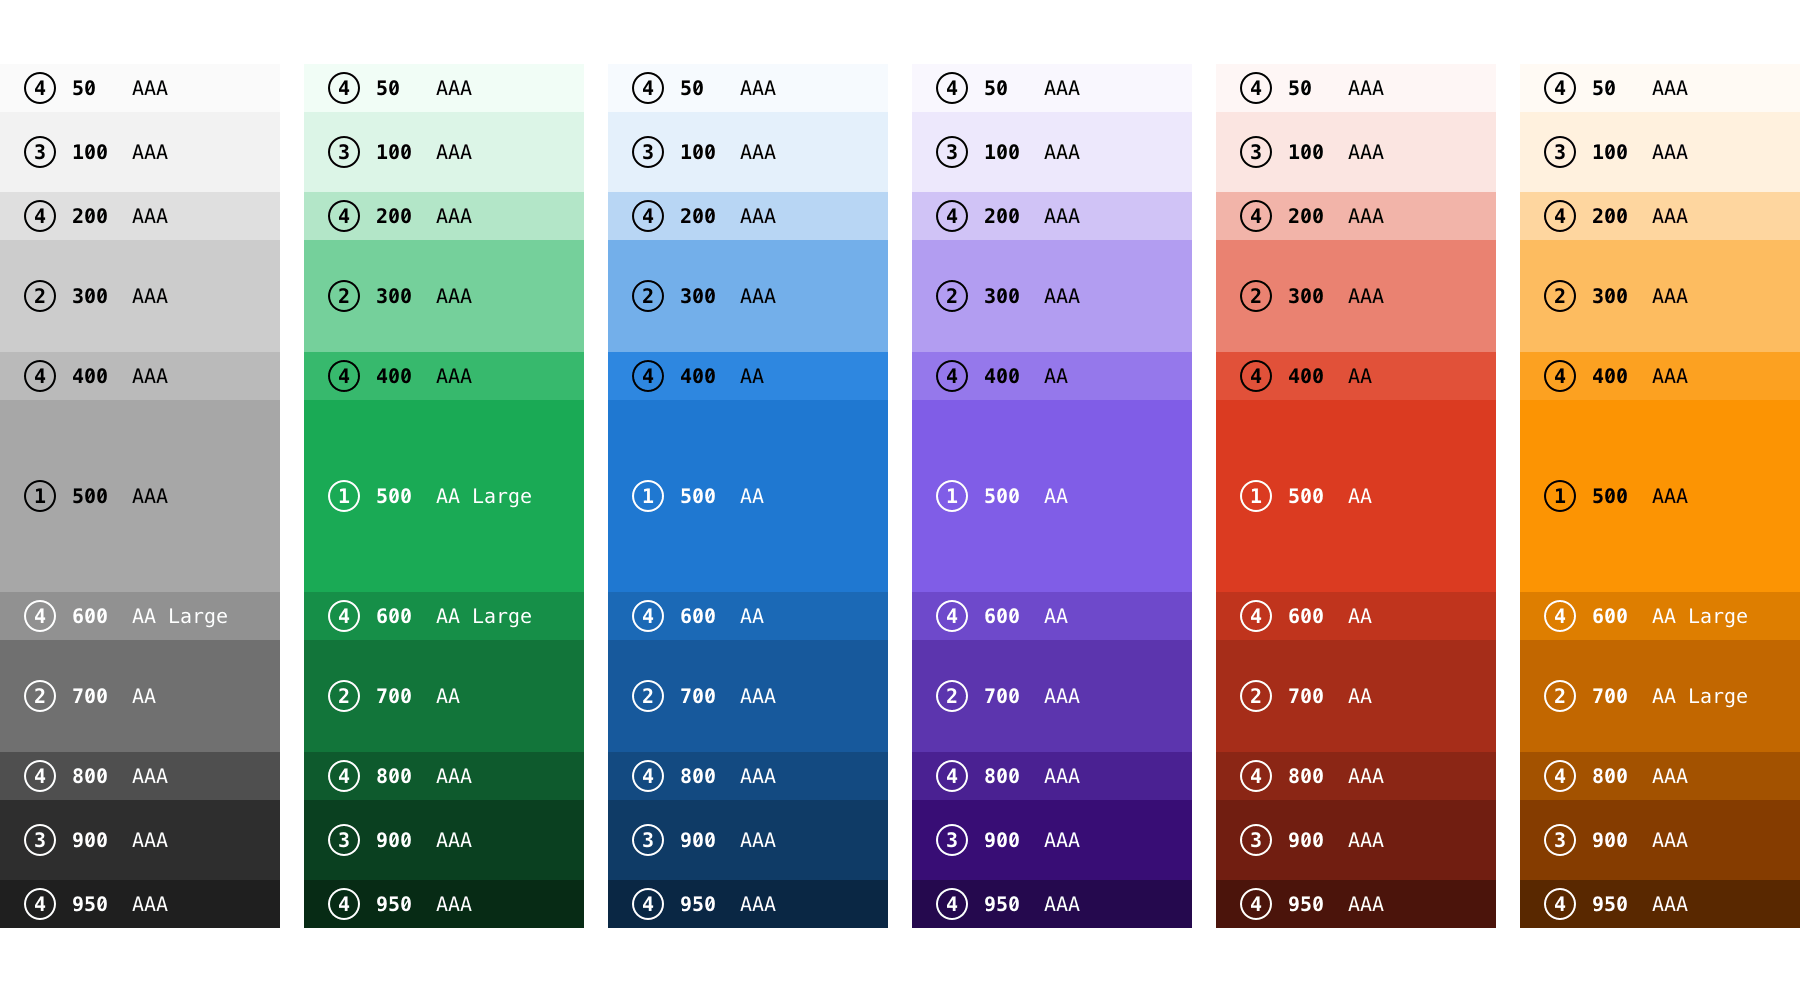Pick the purple 500 color swatch
The width and height of the screenshot is (1800, 1002).
point(1052,496)
